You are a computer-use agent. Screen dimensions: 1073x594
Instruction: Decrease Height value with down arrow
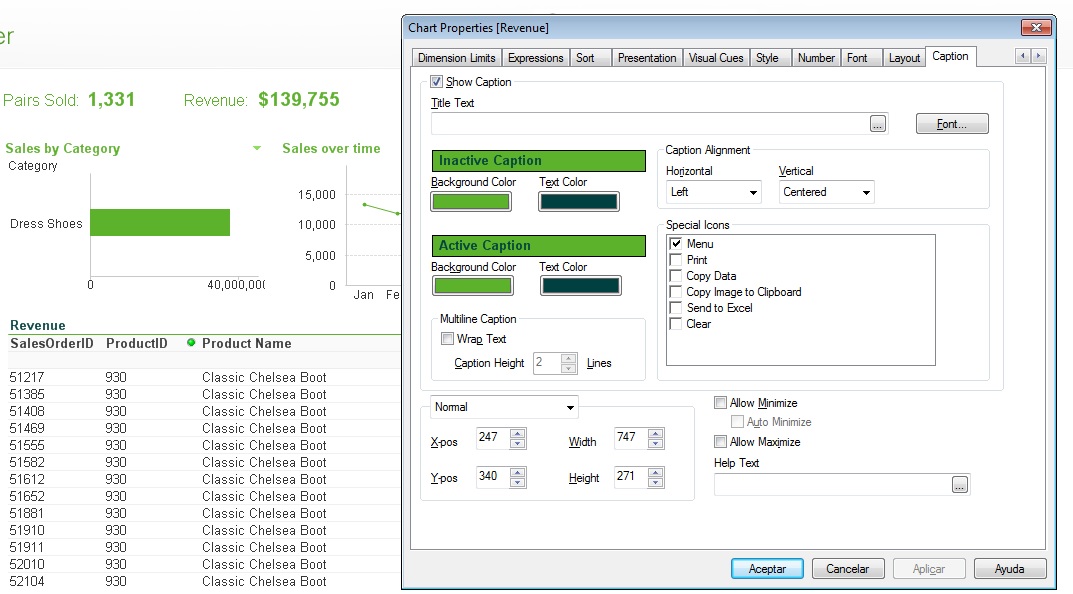(x=656, y=482)
